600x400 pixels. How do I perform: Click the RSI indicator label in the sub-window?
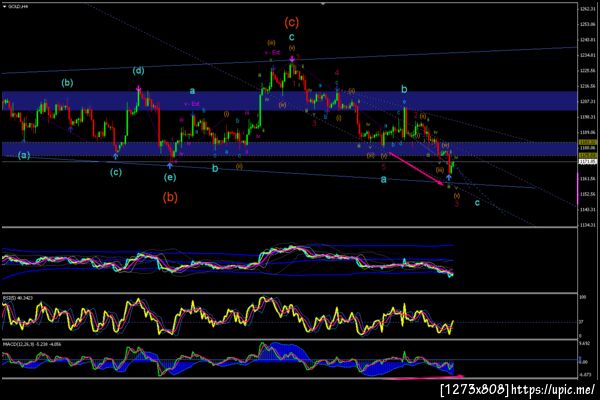[18, 298]
